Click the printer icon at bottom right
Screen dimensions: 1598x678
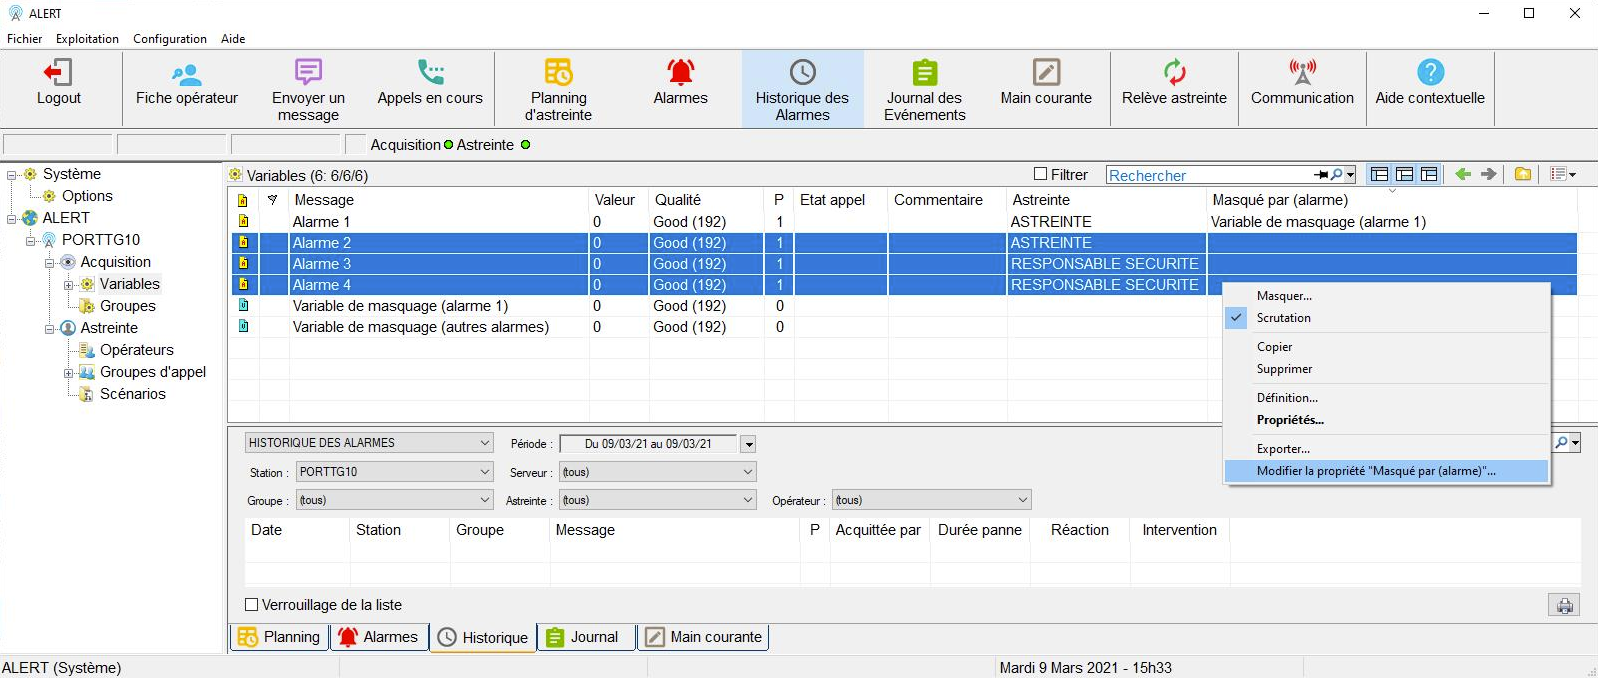(1564, 605)
